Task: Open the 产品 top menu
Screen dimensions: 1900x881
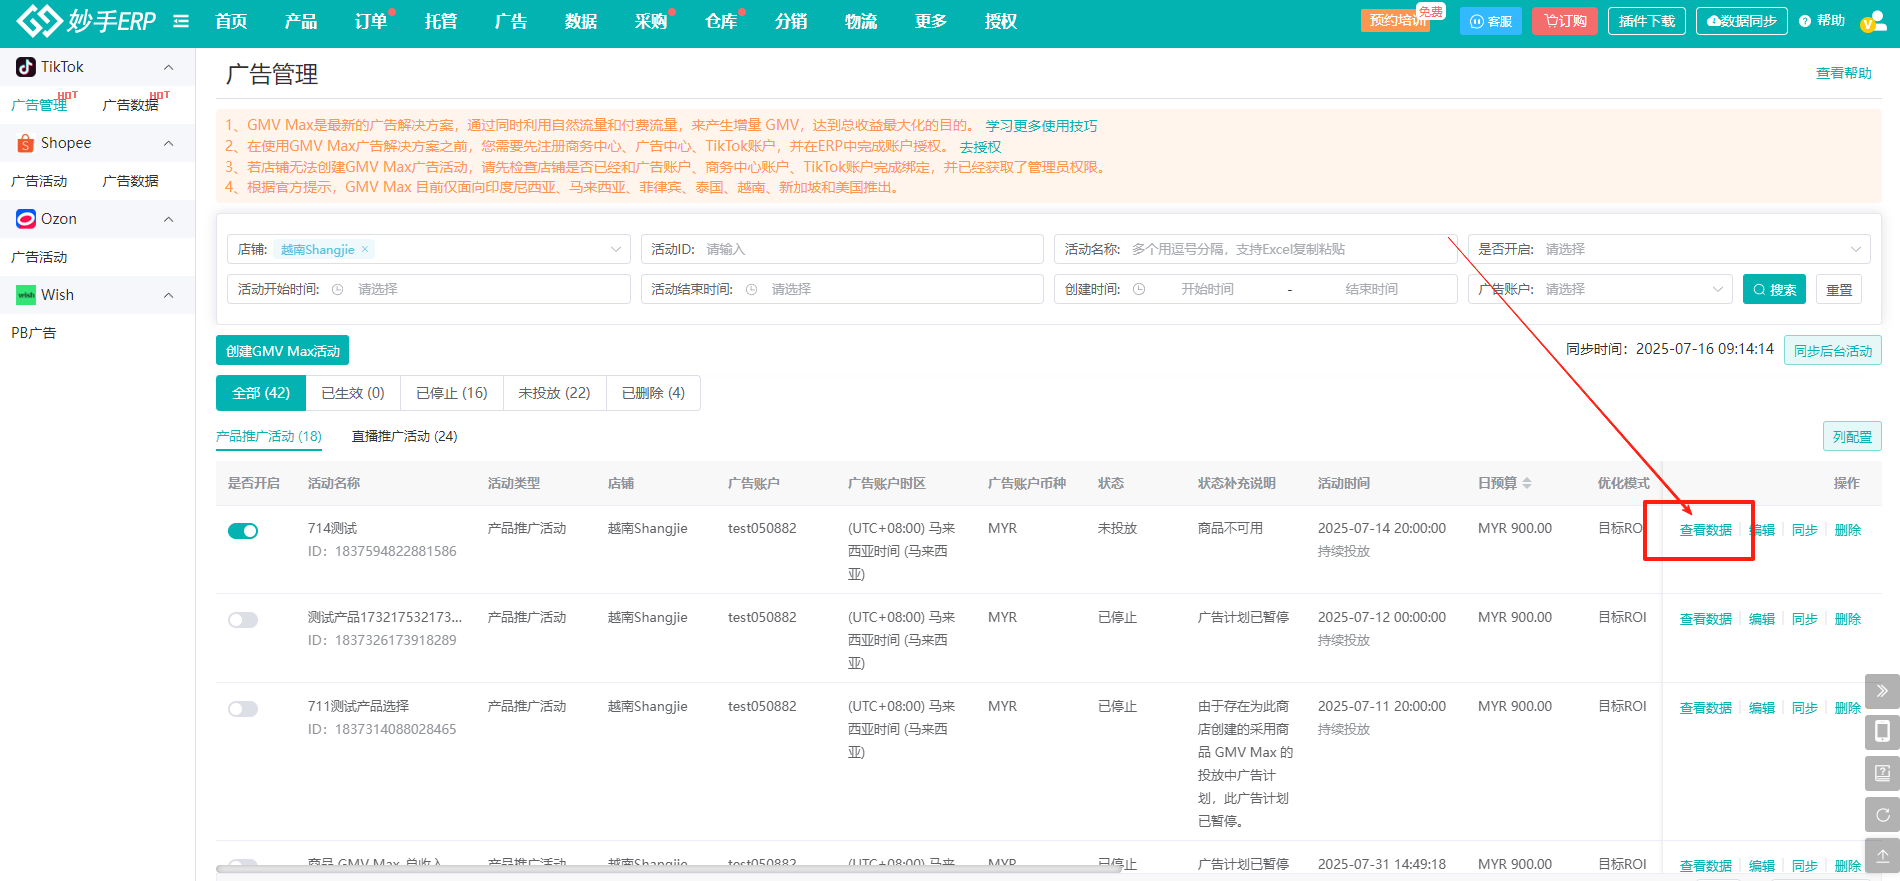Action: click(x=301, y=21)
